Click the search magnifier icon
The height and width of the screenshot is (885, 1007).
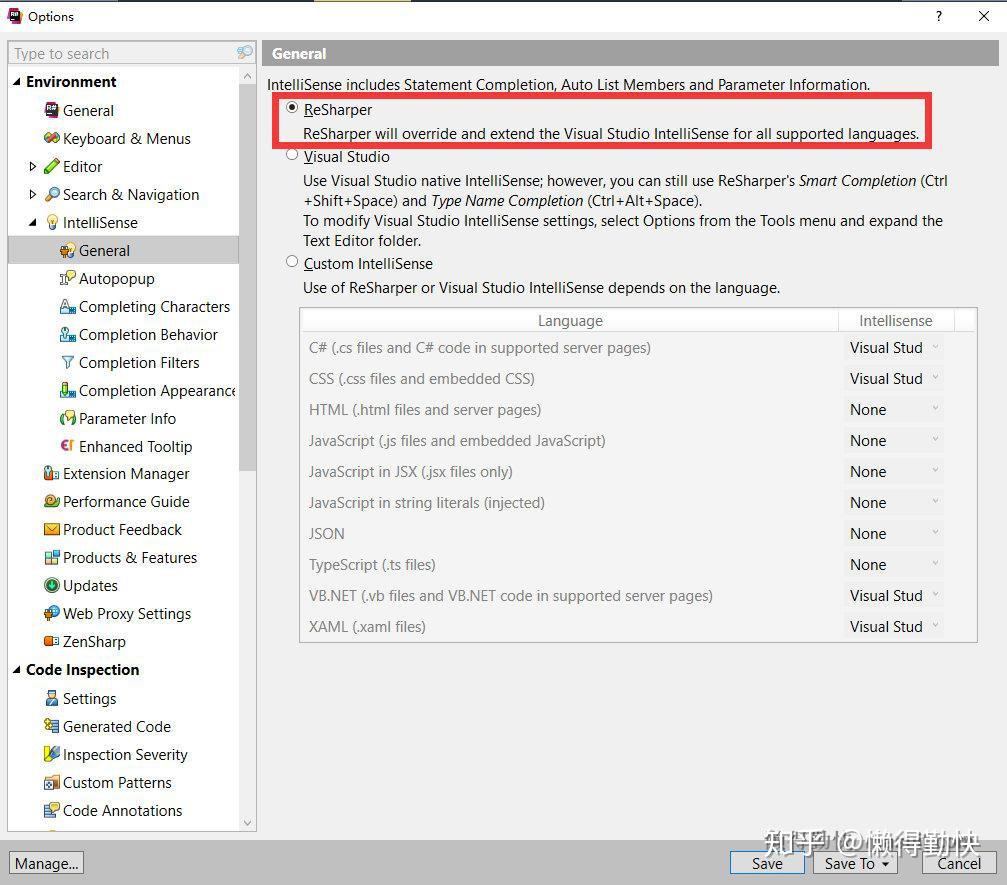pyautogui.click(x=244, y=51)
